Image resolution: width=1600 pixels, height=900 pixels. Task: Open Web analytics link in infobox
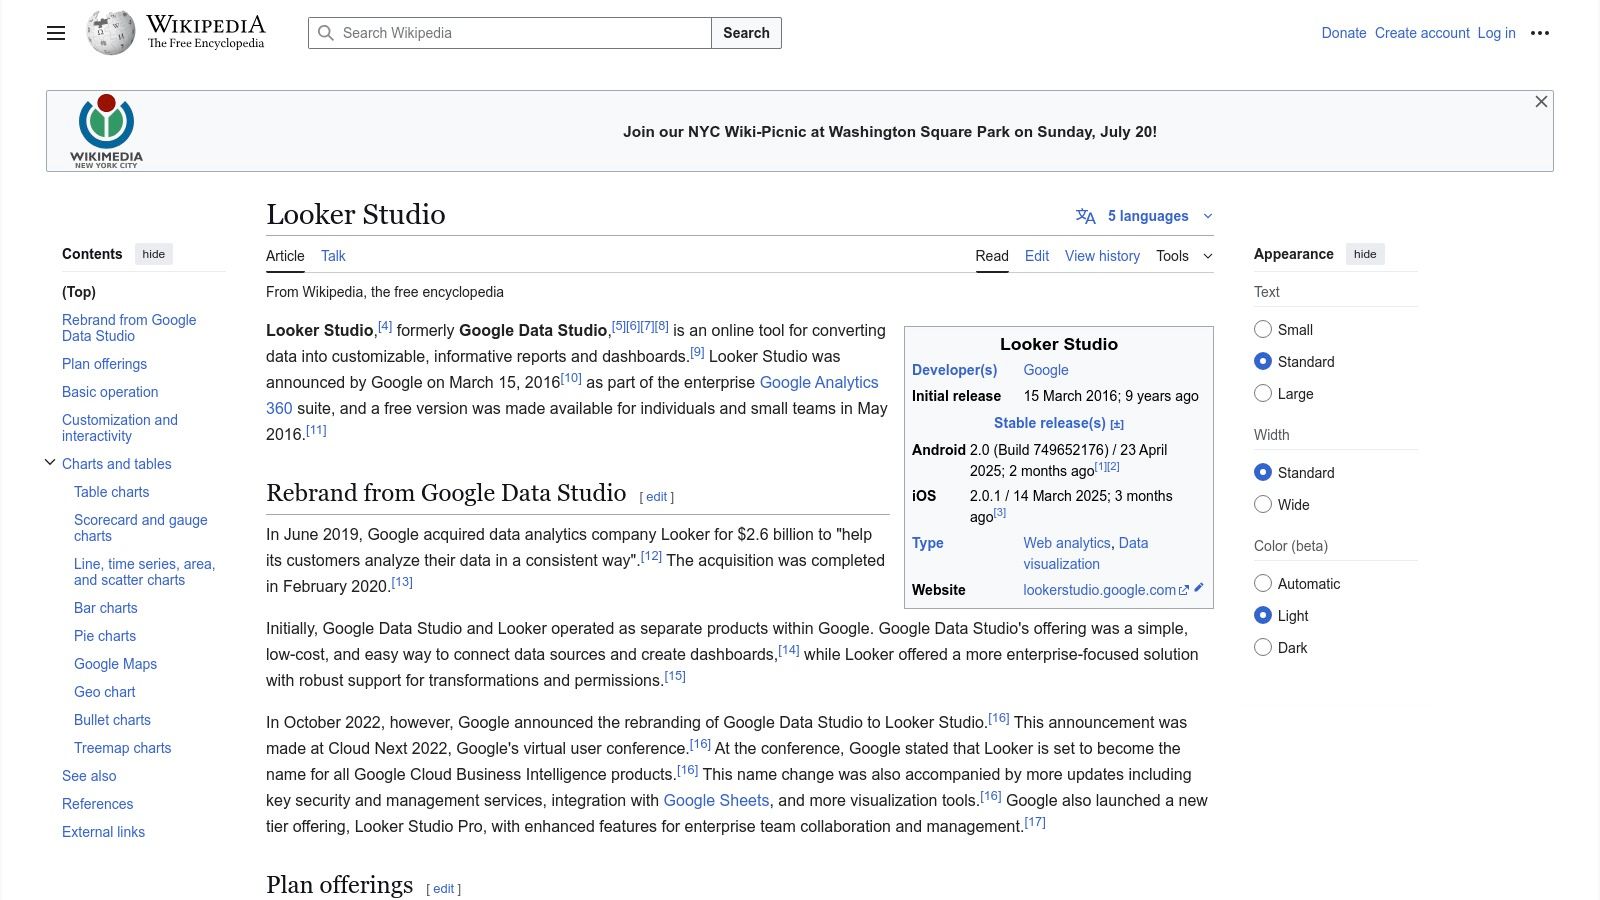tap(1067, 543)
